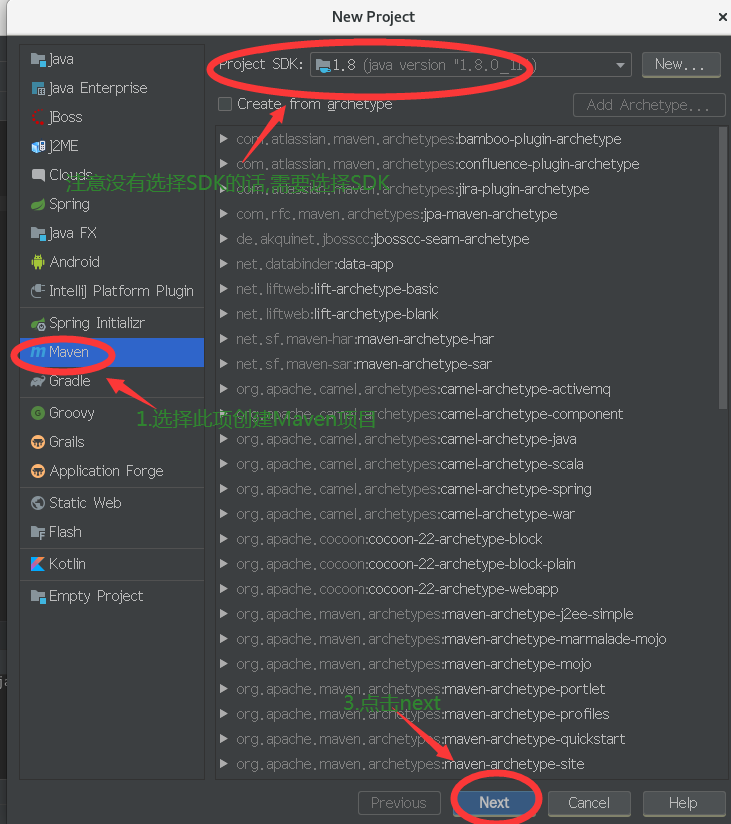Click the Java project type icon
Viewport: 731px width, 824px height.
point(38,59)
